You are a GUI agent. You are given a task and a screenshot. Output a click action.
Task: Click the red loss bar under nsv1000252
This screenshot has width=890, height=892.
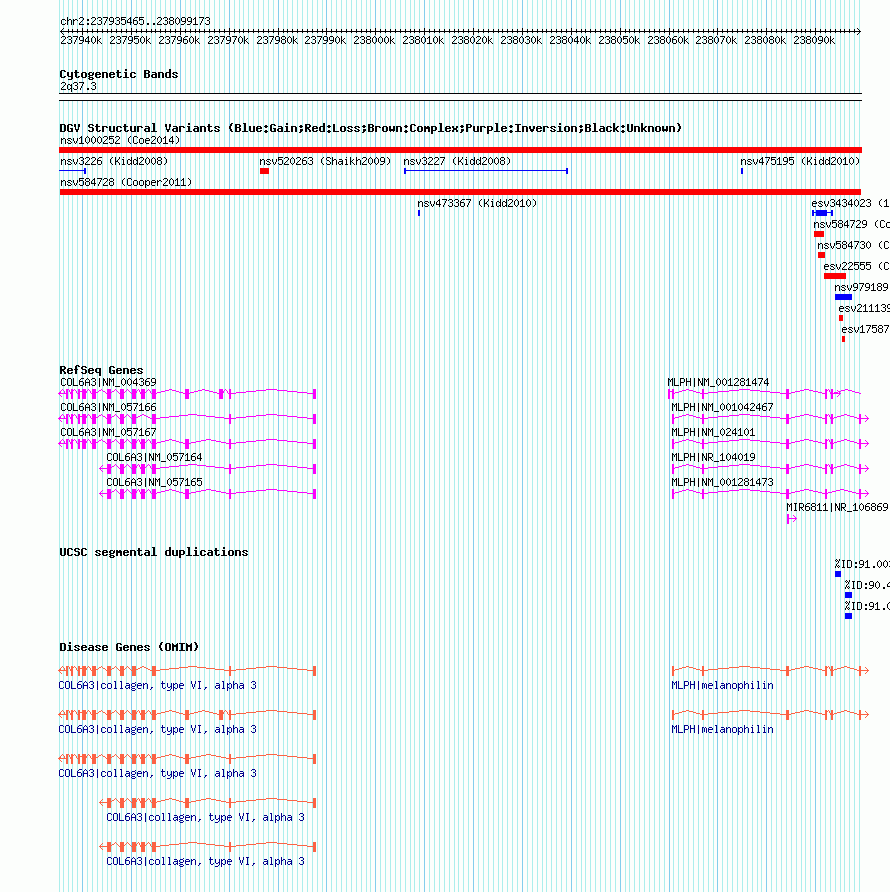coord(460,150)
